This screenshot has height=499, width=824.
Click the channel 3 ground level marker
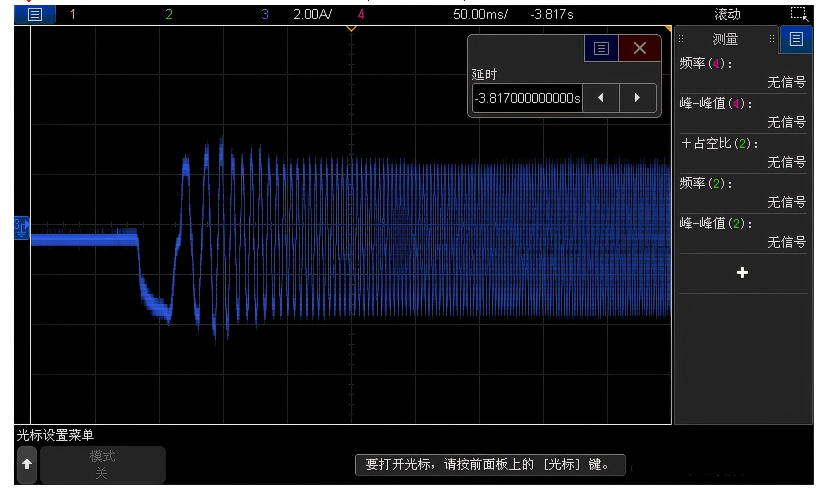(x=22, y=228)
